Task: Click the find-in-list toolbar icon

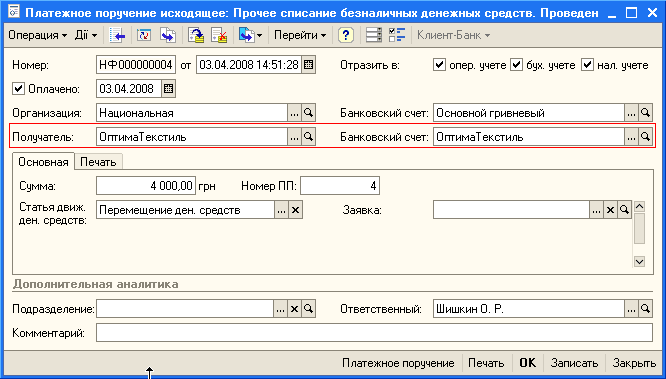Action: point(117,35)
